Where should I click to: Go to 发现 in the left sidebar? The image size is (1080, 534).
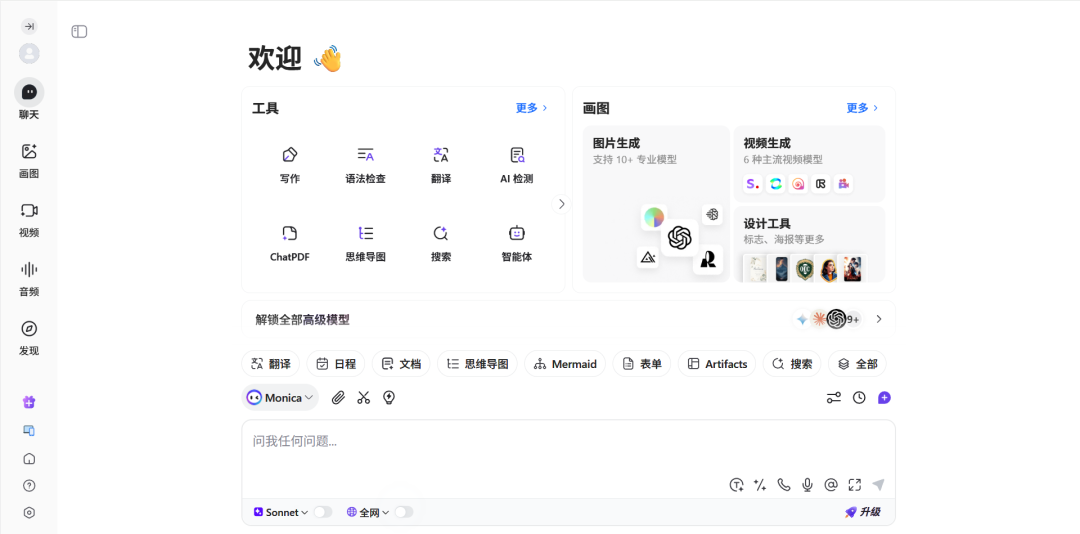coord(29,337)
